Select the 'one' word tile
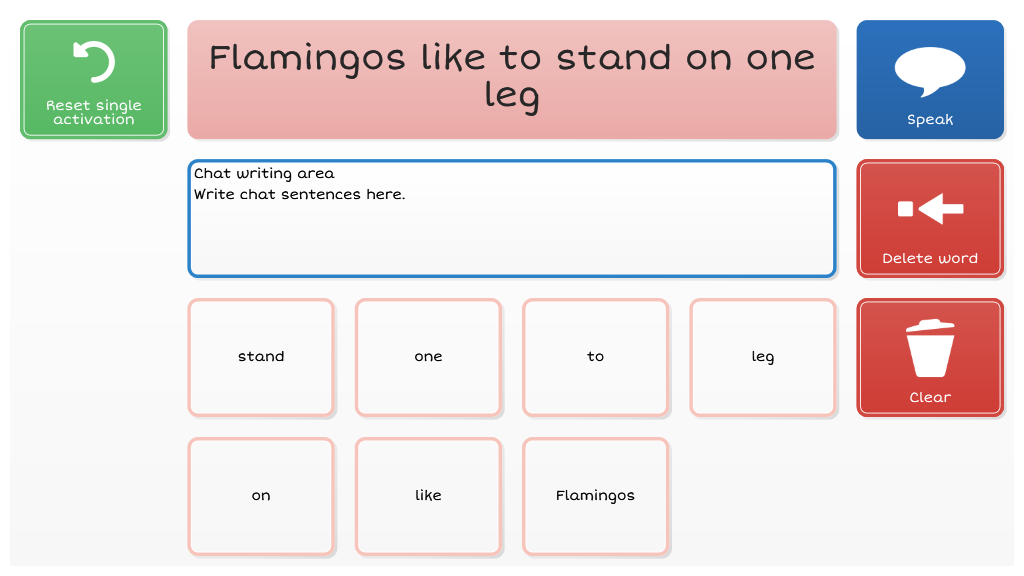The image size is (1024, 576). point(428,357)
